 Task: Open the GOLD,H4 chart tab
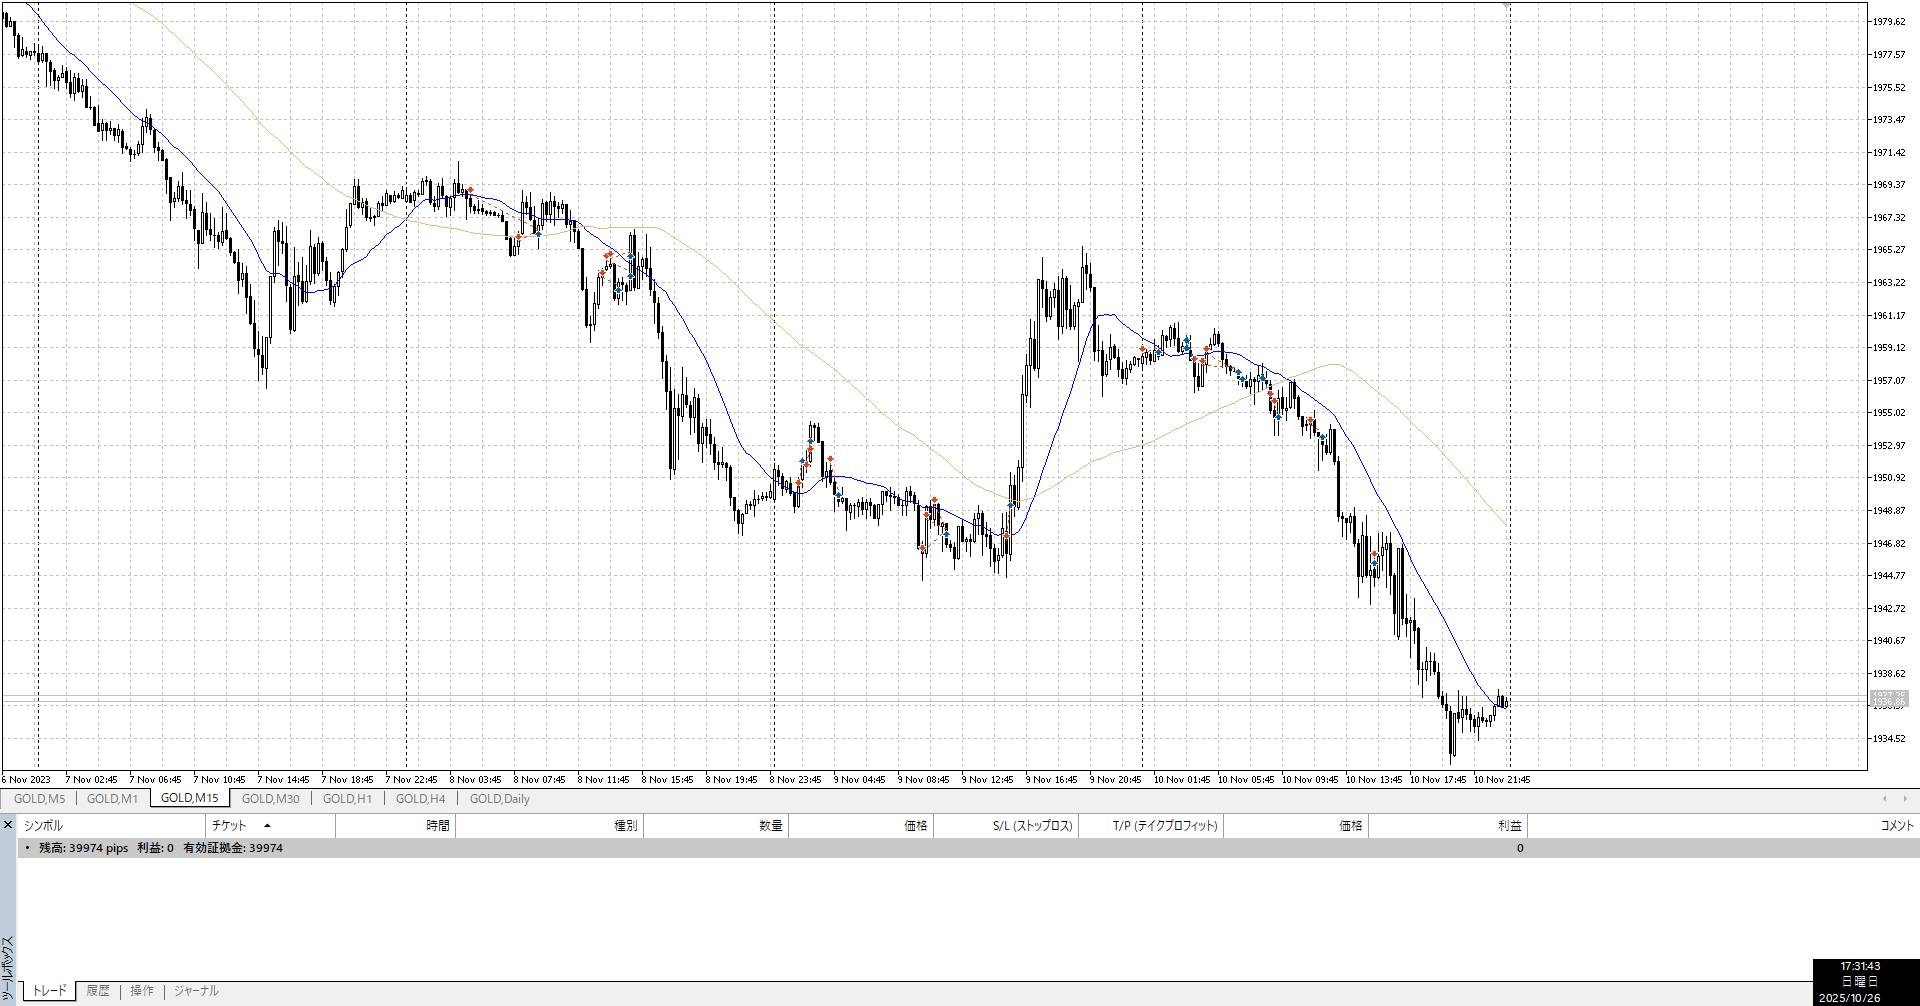pos(420,798)
